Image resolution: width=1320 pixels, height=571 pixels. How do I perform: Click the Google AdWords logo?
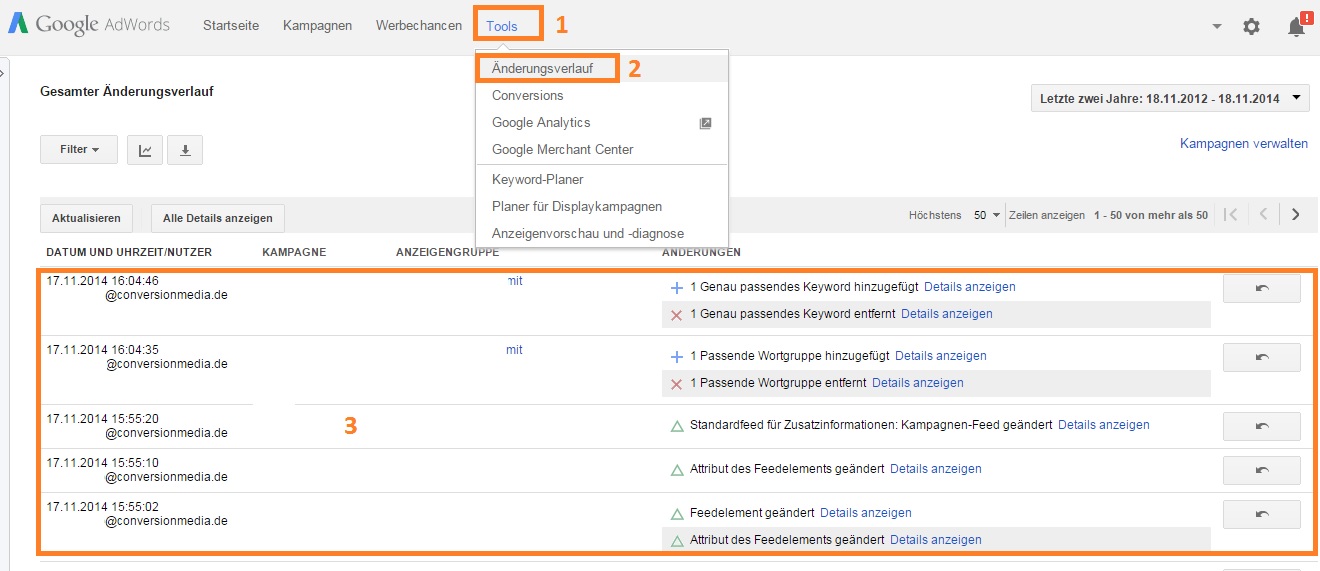89,24
